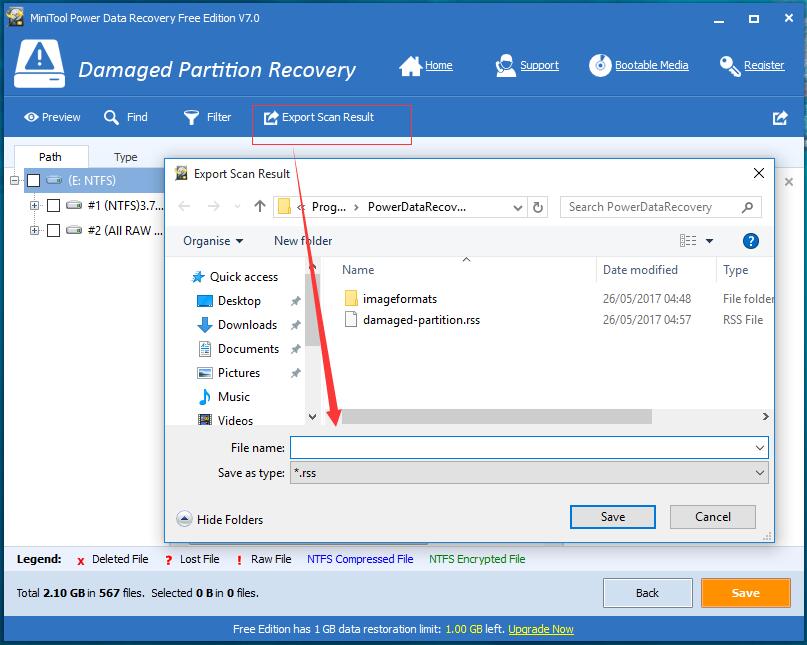Click inside the File name field

click(520, 447)
